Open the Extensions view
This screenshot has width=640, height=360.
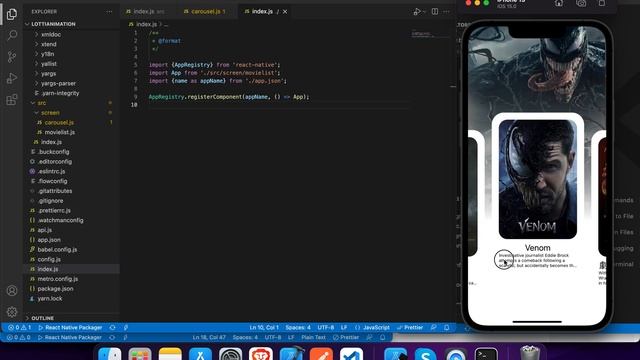click(x=12, y=100)
